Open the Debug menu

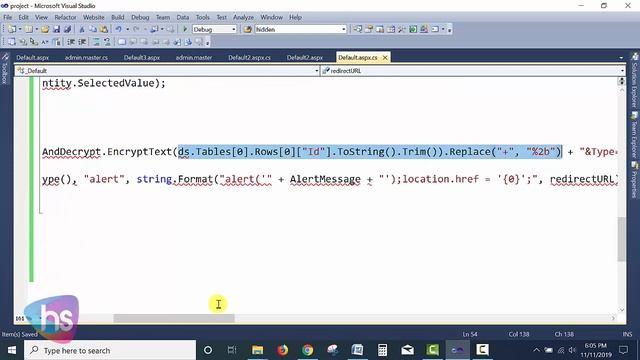140,17
